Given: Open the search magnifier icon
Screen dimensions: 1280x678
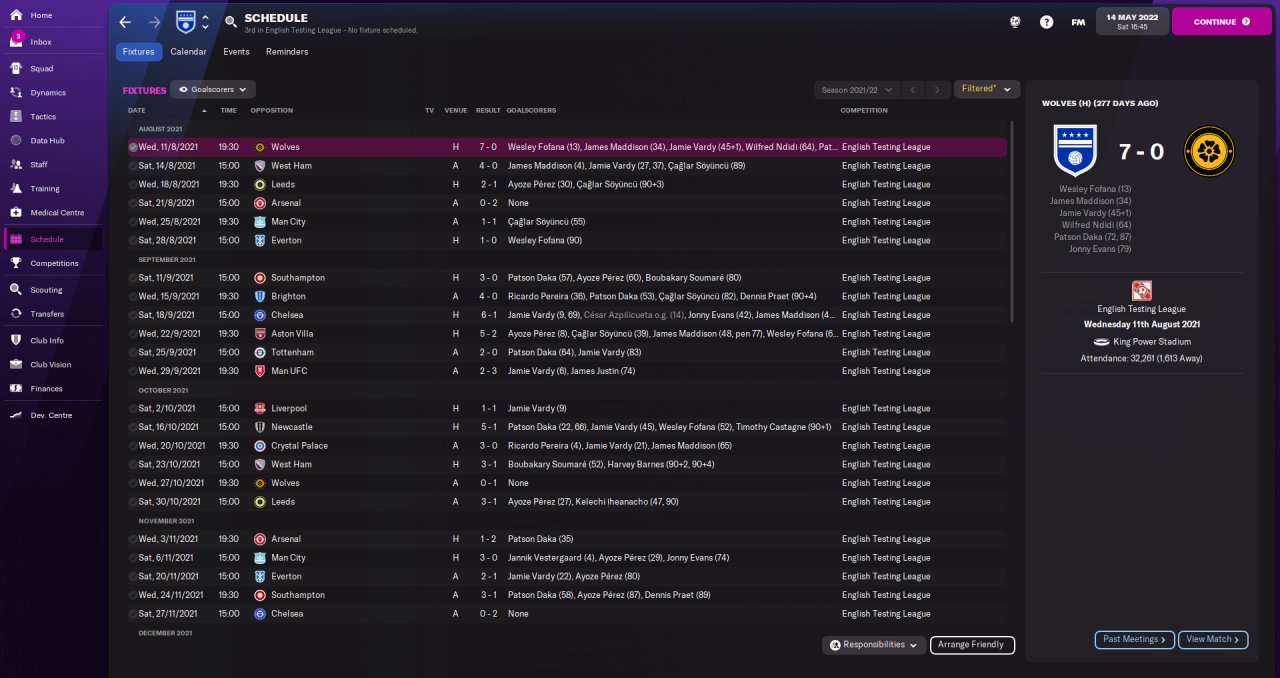Looking at the screenshot, I should 231,21.
